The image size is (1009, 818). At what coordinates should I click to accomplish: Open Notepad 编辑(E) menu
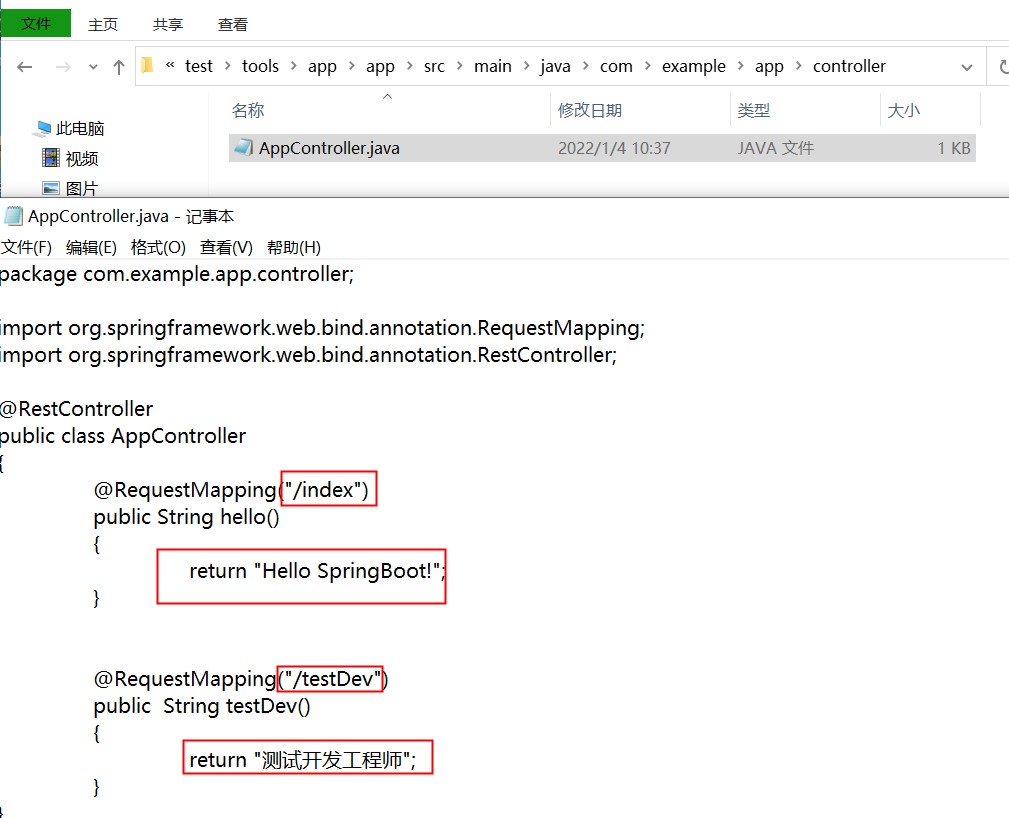(x=91, y=247)
